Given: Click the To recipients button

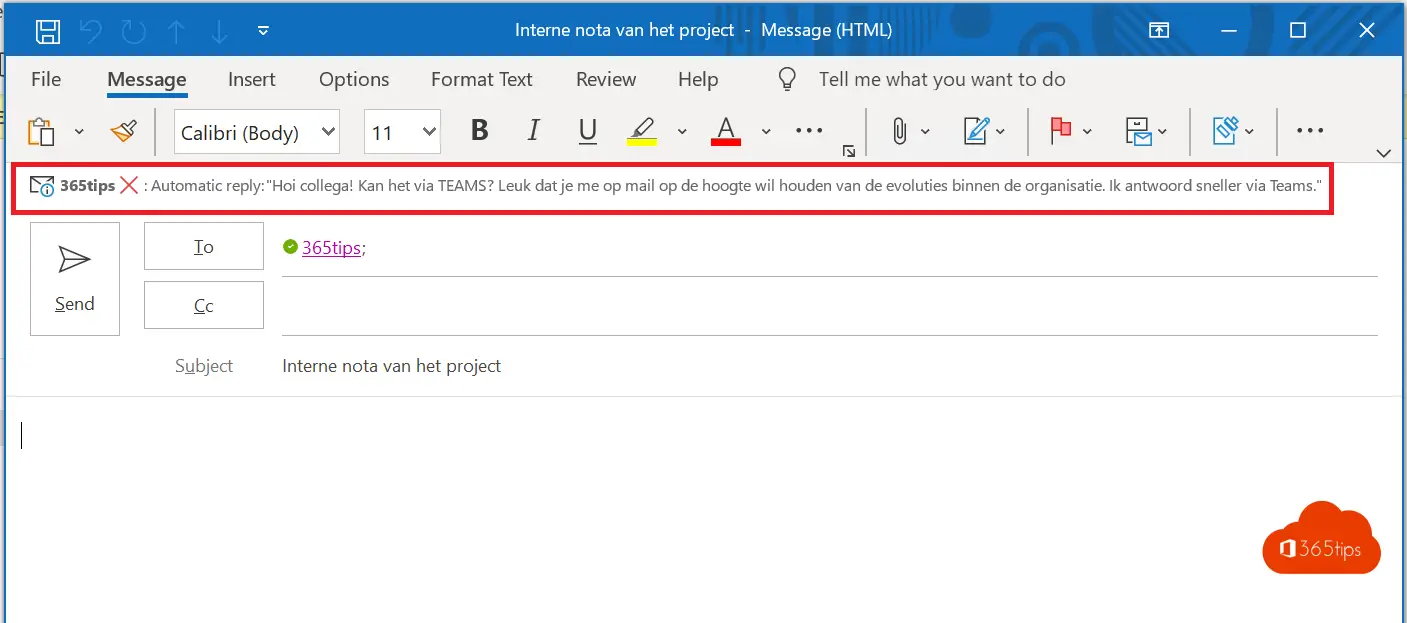Looking at the screenshot, I should (x=204, y=247).
